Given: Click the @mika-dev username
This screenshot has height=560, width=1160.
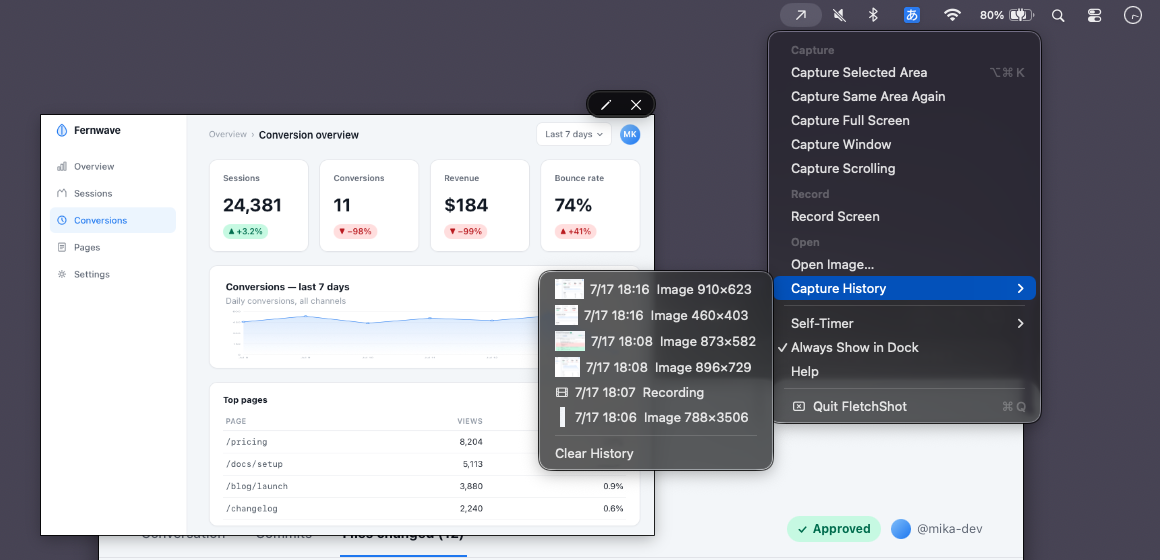Looking at the screenshot, I should coord(949,529).
